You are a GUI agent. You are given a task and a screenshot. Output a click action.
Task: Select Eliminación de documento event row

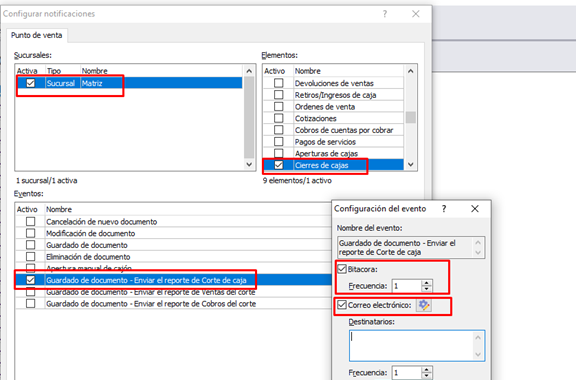coord(173,257)
